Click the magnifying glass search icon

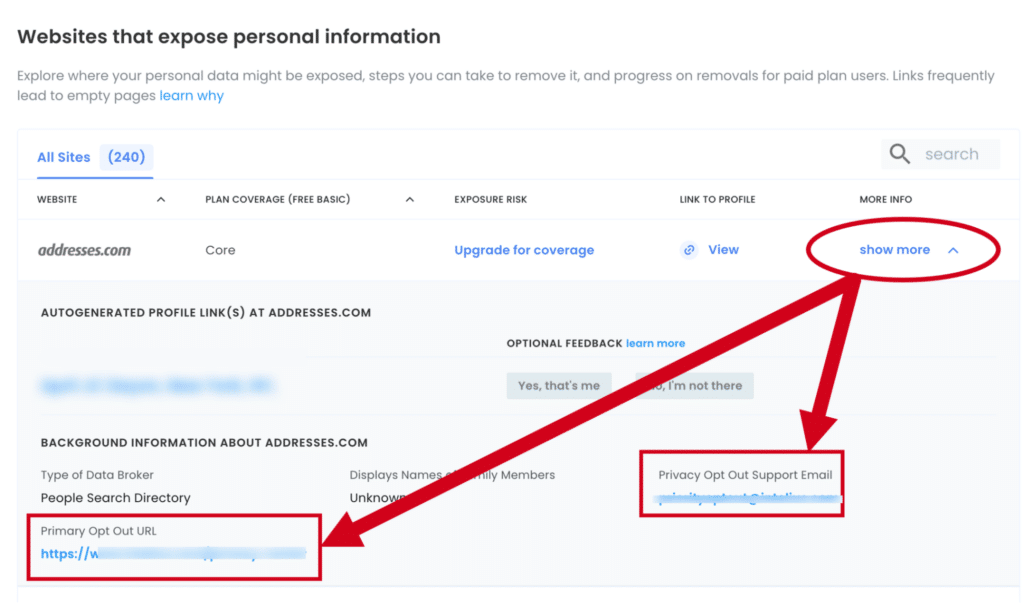click(x=900, y=154)
